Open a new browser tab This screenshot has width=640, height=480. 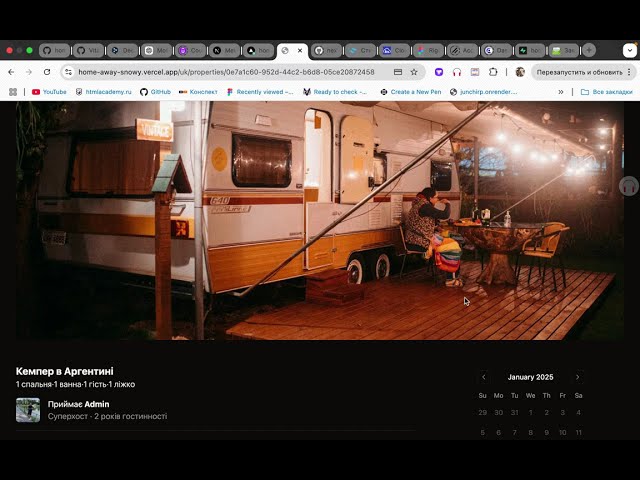coord(589,51)
